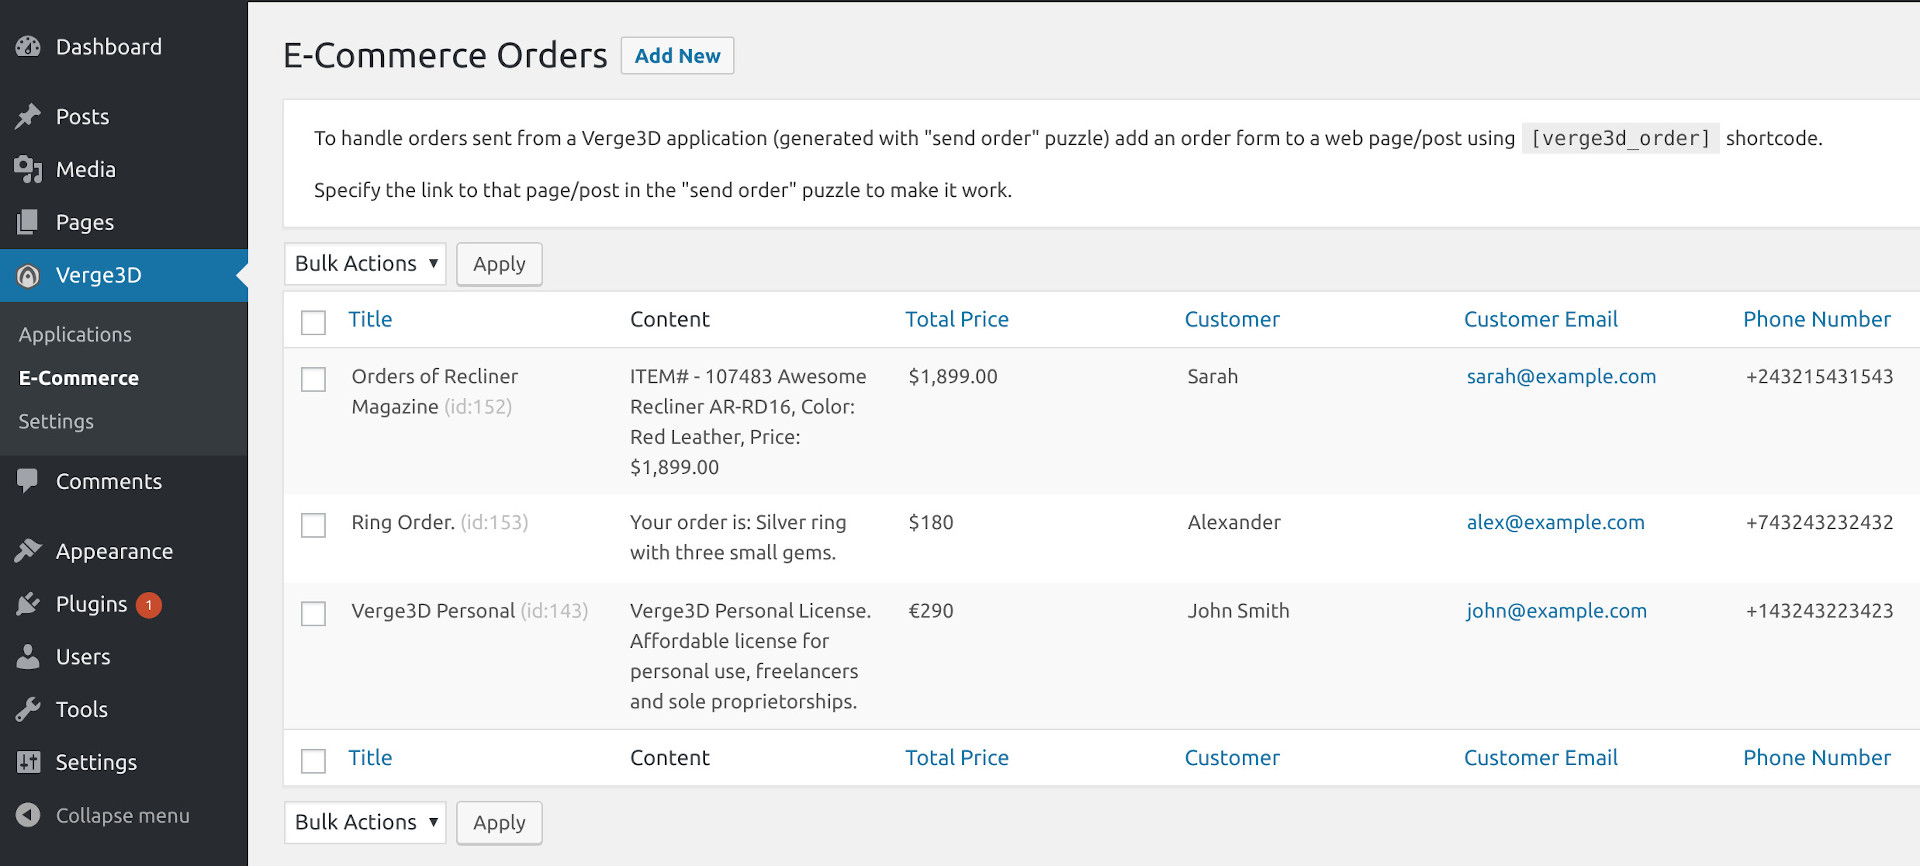Screen dimensions: 1920x866
Task: Tick the select-all checkbox in table footer
Action: coord(313,761)
